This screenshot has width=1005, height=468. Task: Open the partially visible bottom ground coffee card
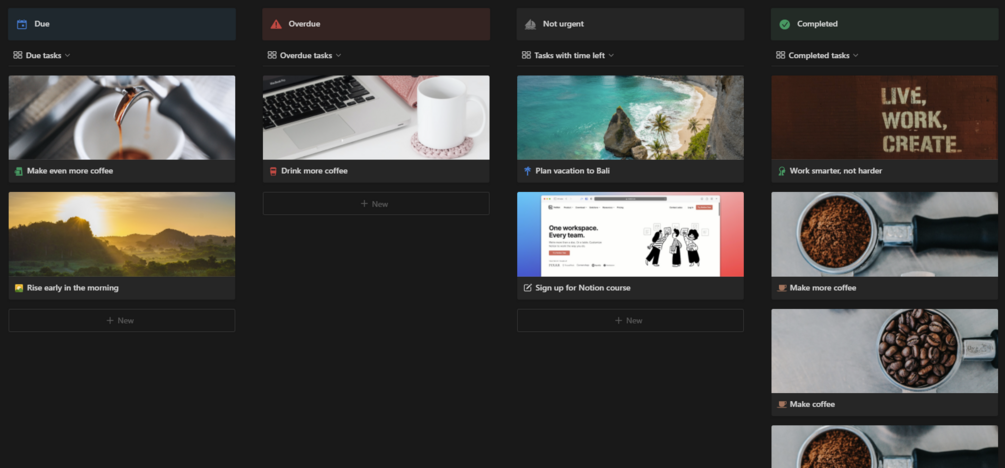(x=885, y=447)
